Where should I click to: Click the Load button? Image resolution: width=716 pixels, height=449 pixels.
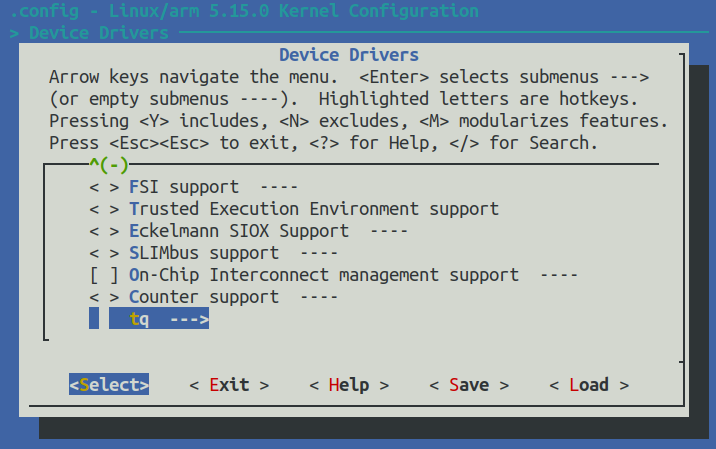589,385
